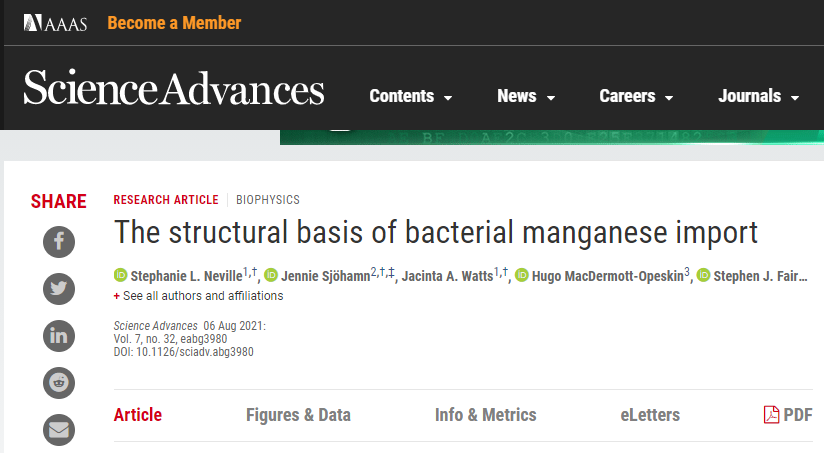Share article on Facebook icon

pos(59,241)
